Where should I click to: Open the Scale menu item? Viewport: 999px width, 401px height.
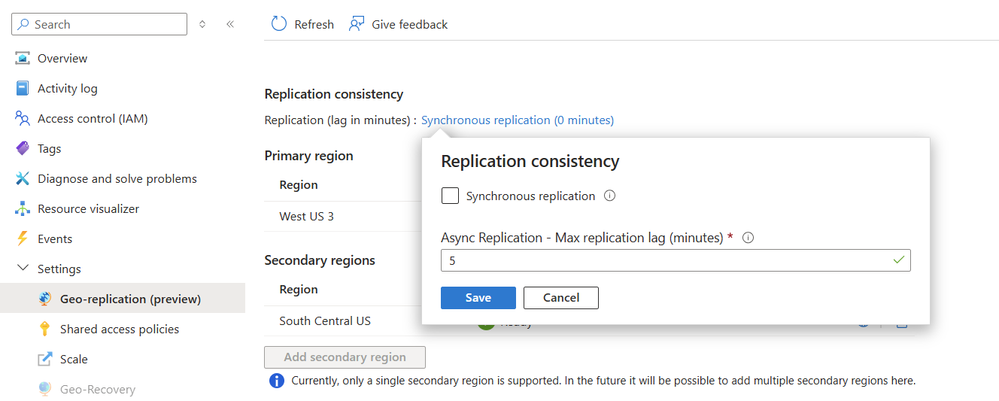73,358
